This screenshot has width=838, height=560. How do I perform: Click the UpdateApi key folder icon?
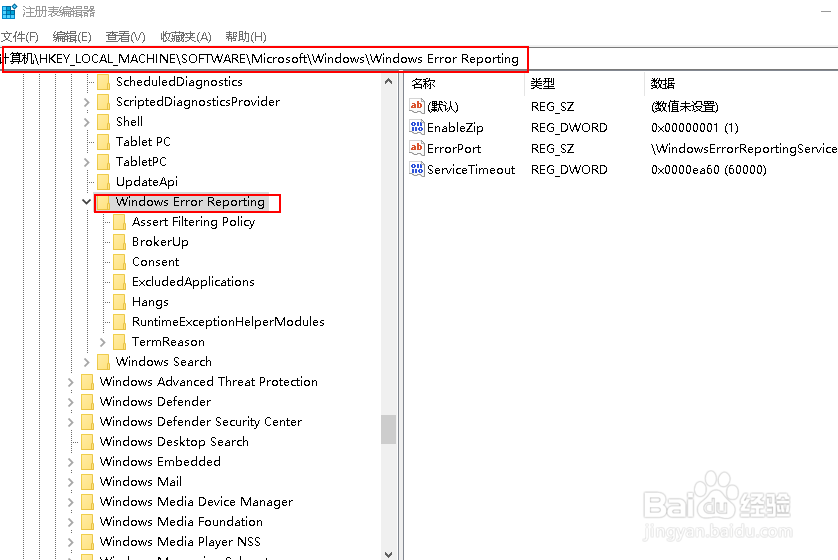click(104, 182)
